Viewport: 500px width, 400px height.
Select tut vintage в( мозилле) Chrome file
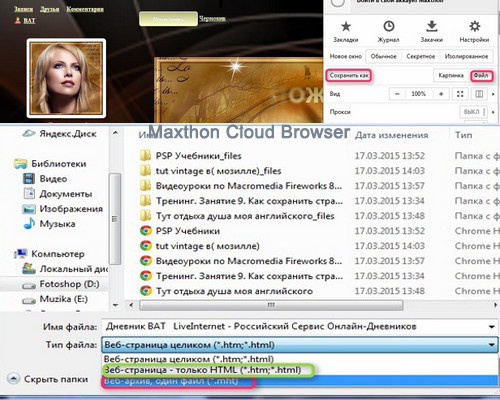pyautogui.click(x=200, y=246)
